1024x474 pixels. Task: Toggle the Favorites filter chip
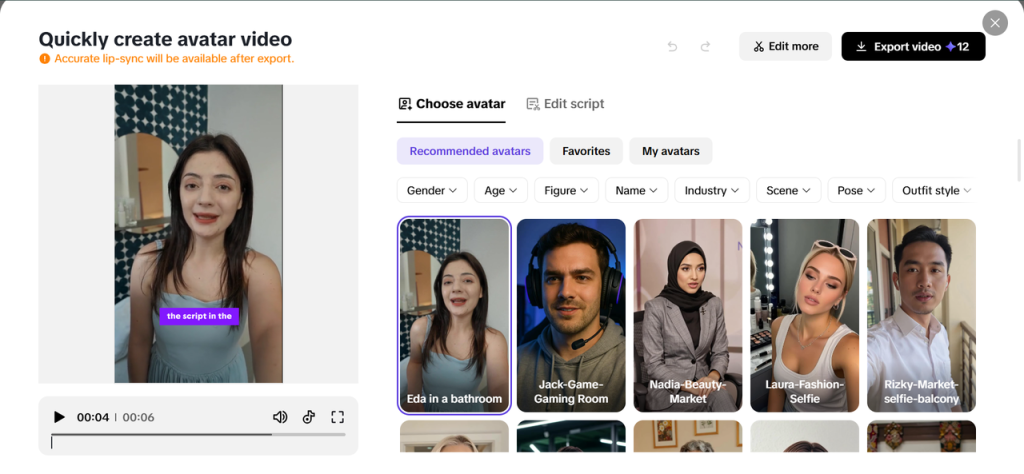point(586,151)
